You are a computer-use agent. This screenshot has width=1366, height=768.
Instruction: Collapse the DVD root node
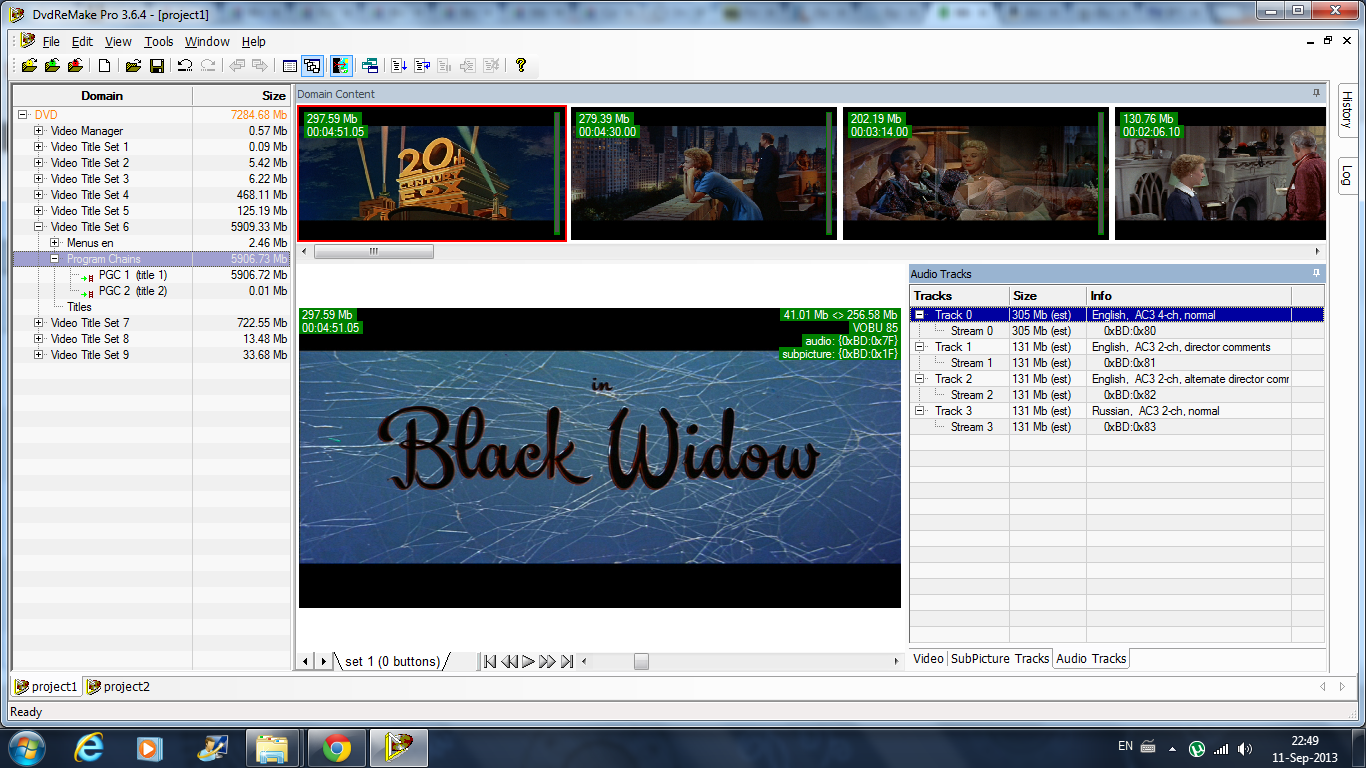click(x=23, y=115)
